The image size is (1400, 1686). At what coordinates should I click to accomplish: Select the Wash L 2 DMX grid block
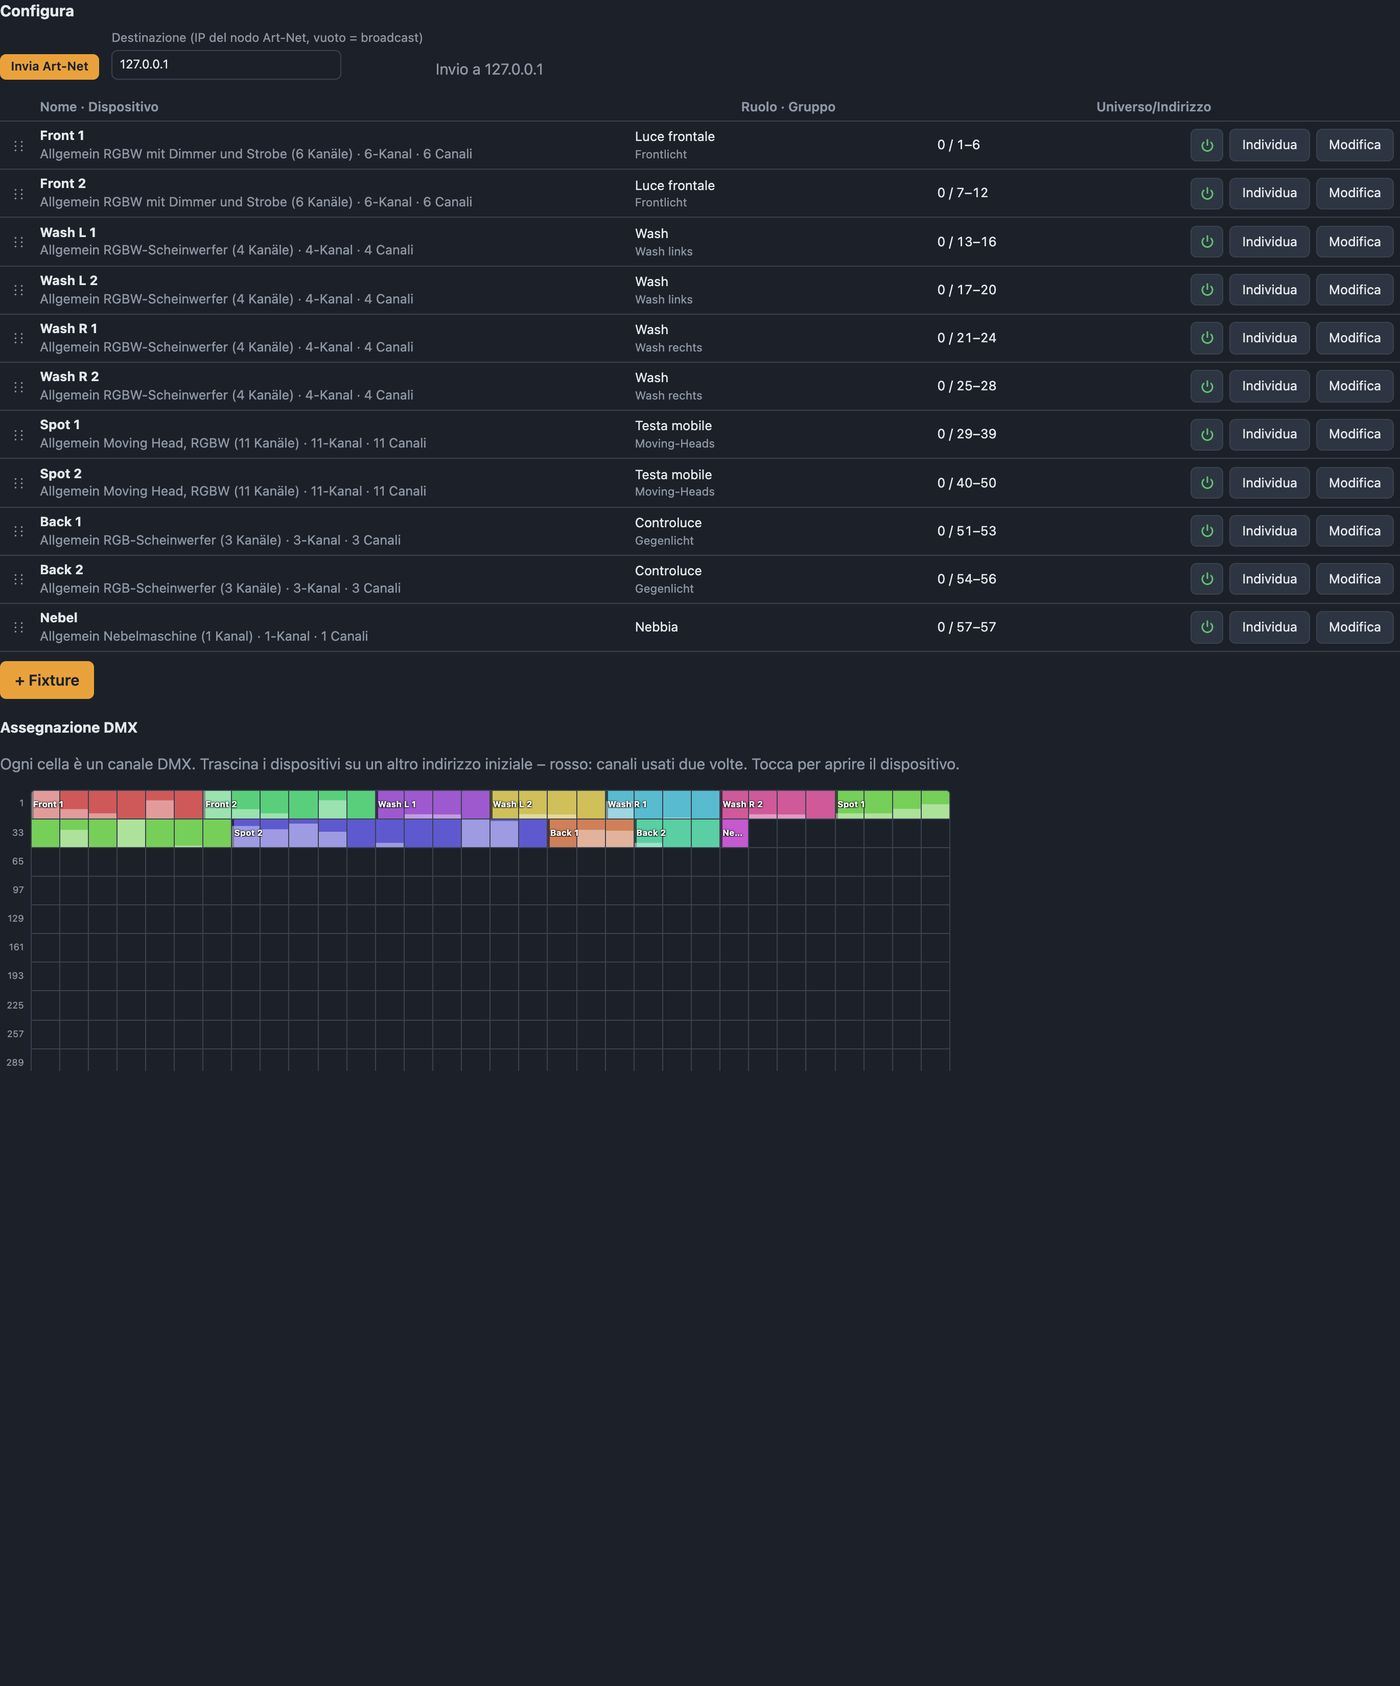click(x=548, y=805)
